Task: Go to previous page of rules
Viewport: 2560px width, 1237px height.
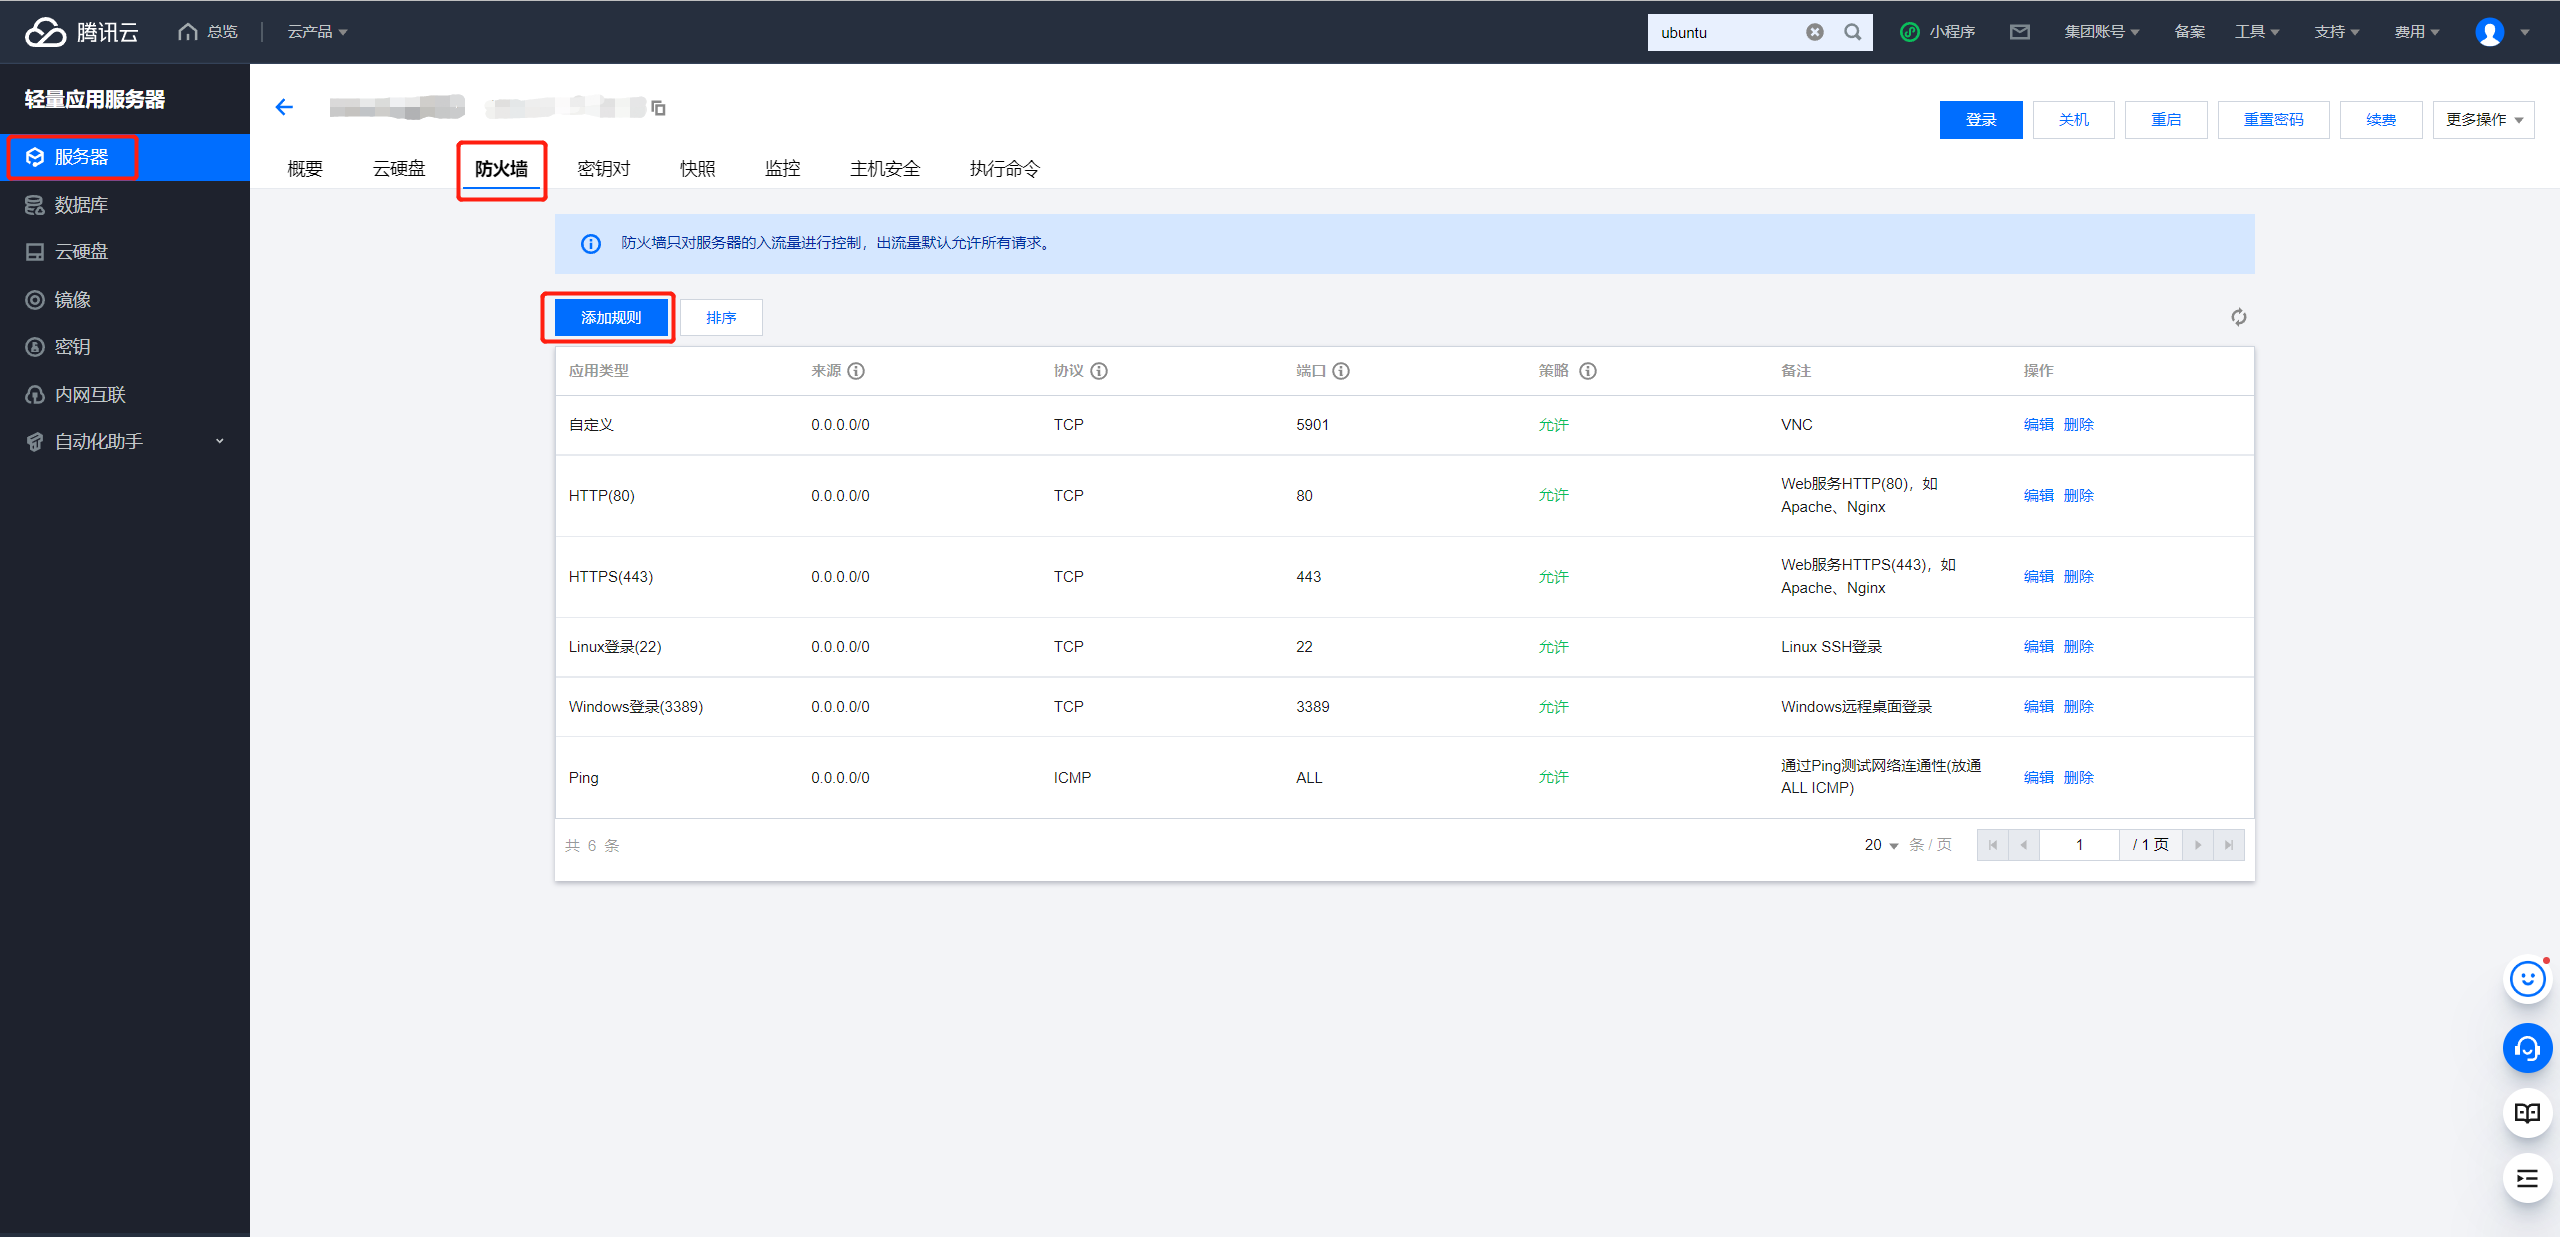Action: point(2024,845)
